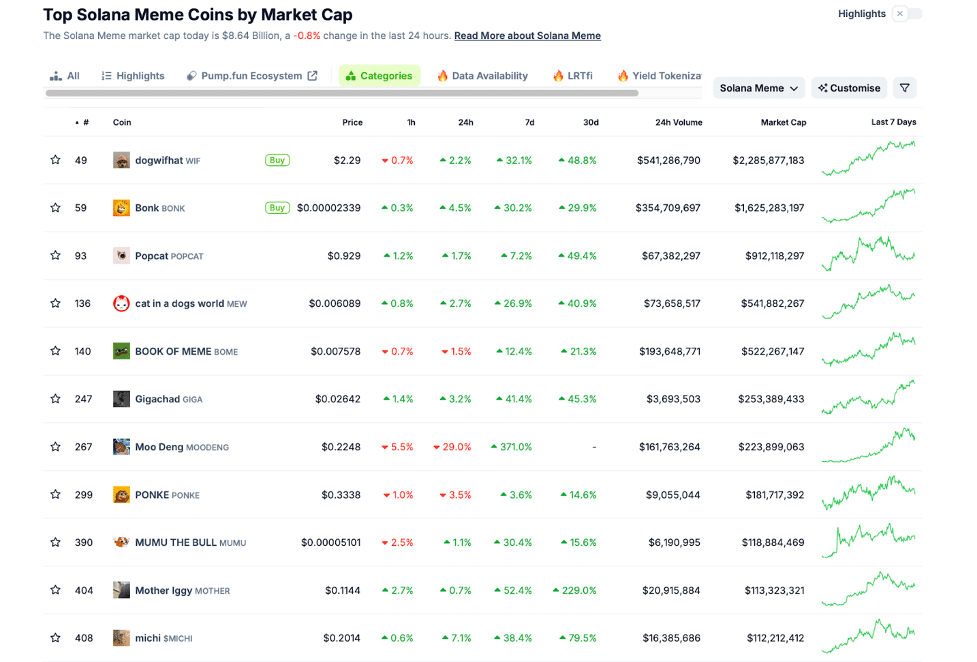
Task: Click the Mother Iggy coin logo
Action: [x=121, y=590]
